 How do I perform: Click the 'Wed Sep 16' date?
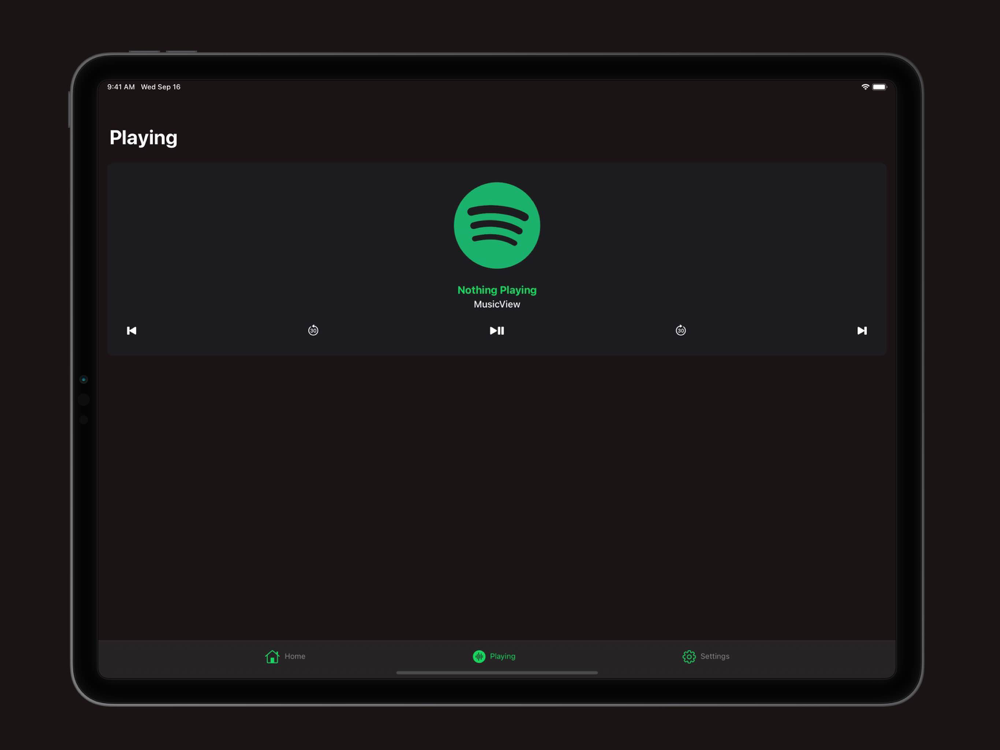161,87
